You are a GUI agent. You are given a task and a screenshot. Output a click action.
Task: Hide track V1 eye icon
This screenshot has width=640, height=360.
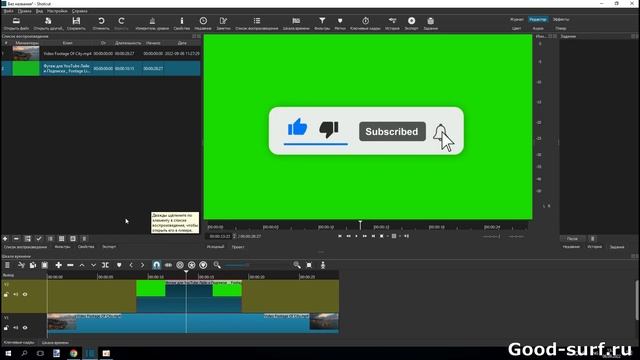(x=25, y=327)
